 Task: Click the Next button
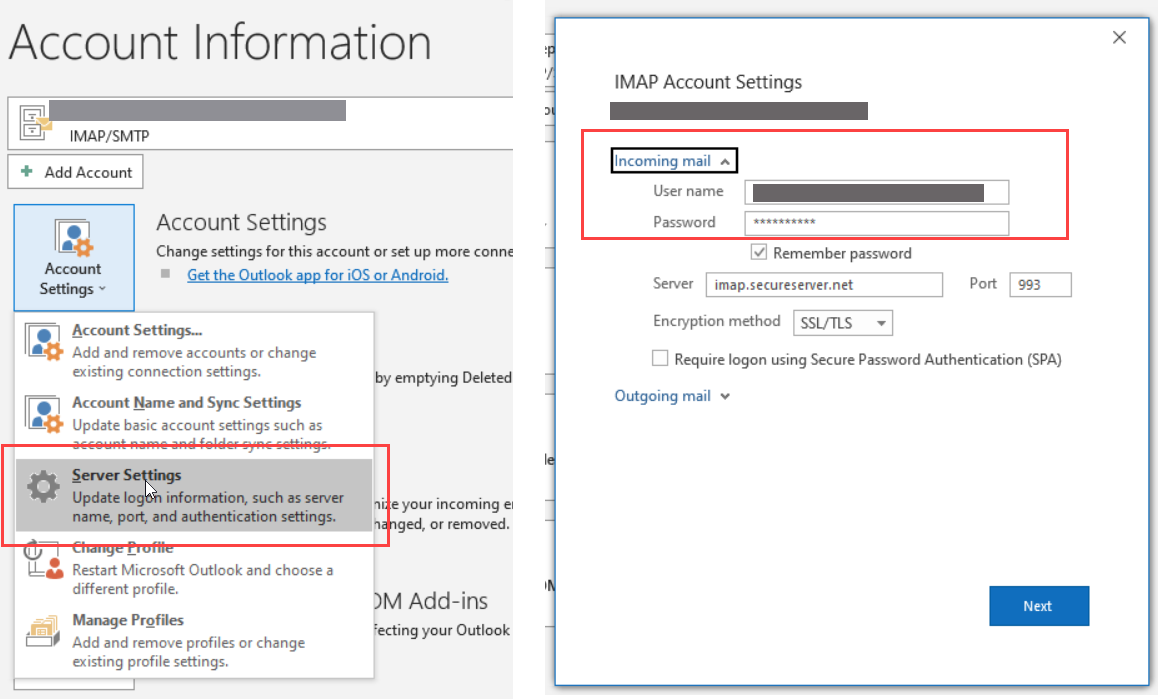tap(1038, 606)
